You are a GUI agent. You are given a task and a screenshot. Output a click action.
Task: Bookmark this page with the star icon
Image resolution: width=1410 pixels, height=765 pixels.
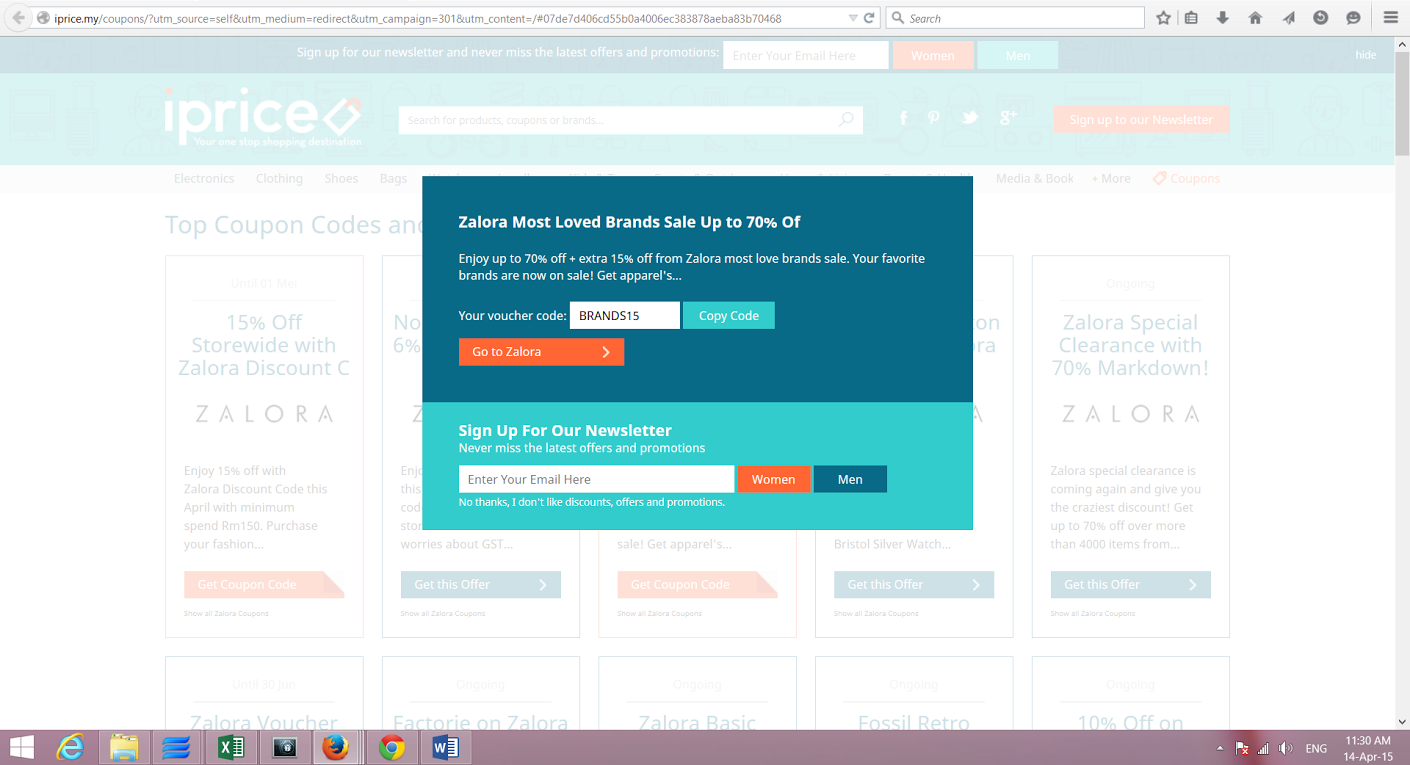click(x=1163, y=18)
